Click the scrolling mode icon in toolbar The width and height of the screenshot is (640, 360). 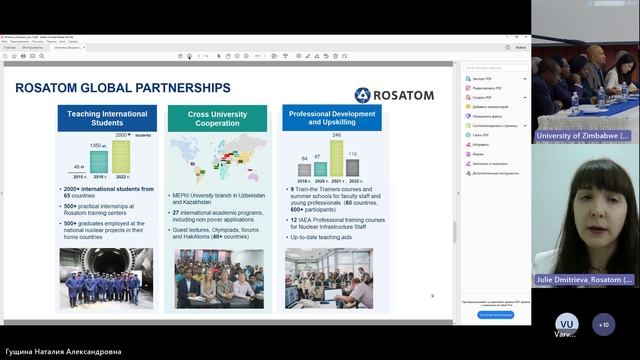tap(285, 56)
